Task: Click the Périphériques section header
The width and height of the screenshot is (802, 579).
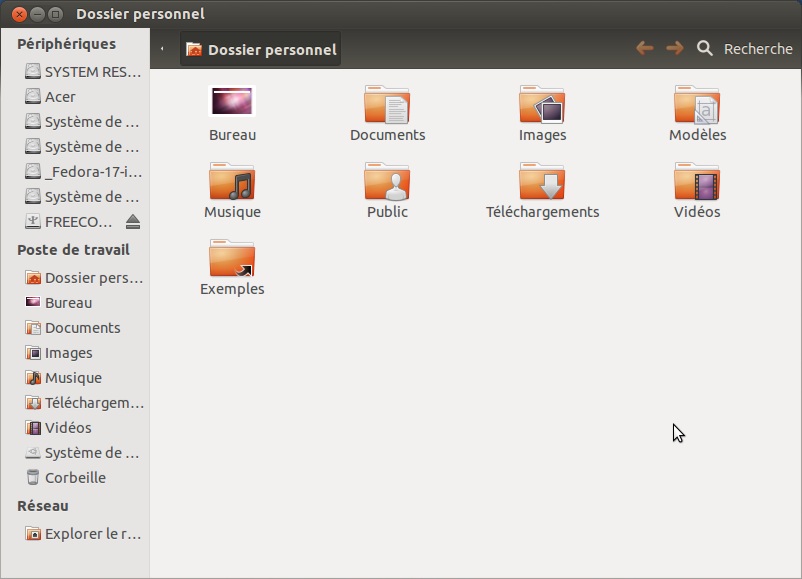Action: click(66, 44)
